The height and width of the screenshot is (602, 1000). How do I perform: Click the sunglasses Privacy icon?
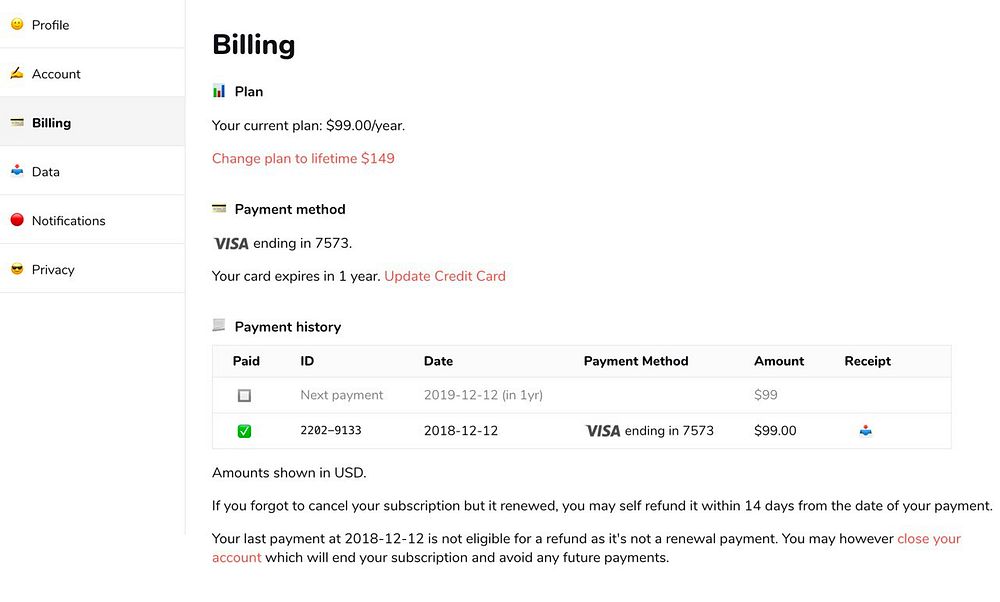17,269
